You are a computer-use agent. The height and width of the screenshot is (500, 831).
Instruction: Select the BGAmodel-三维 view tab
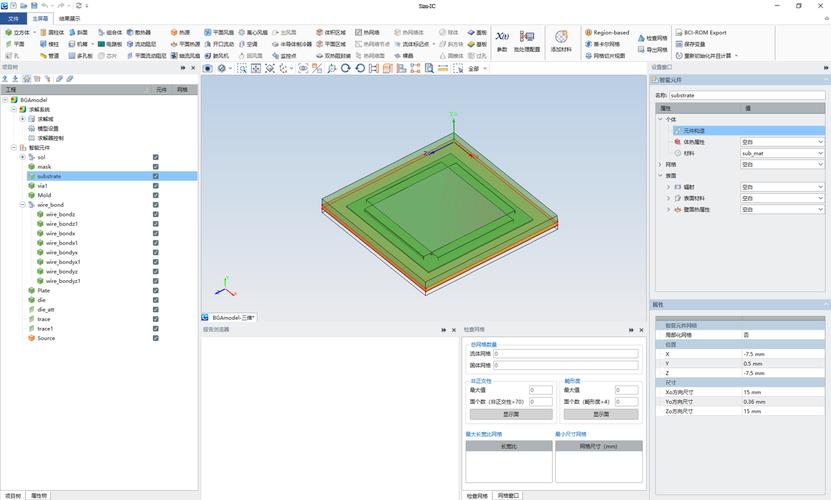[229, 318]
